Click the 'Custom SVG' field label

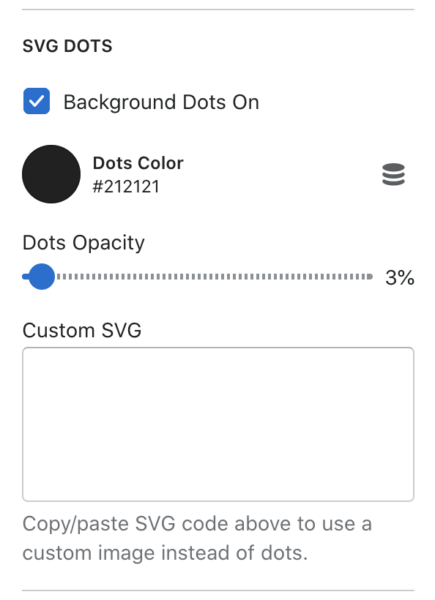pyautogui.click(x=82, y=330)
